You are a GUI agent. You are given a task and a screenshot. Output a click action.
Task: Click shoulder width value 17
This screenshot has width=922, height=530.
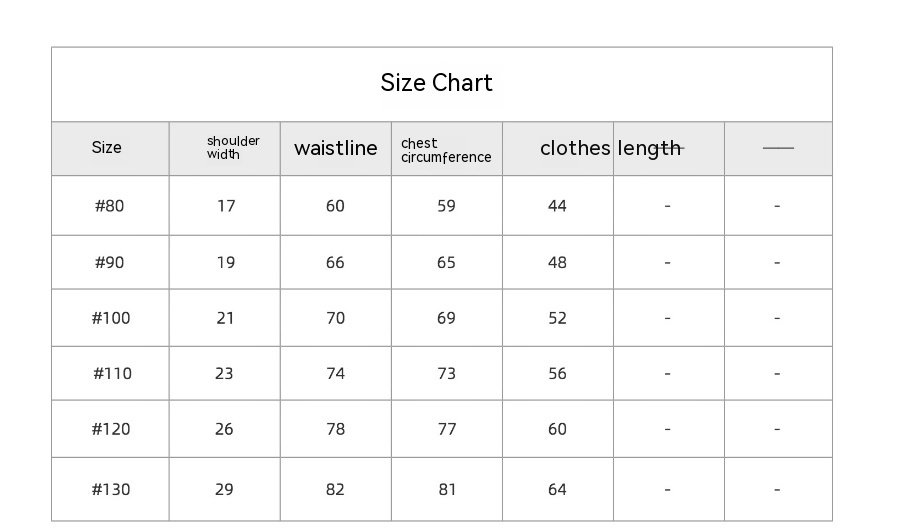point(226,206)
